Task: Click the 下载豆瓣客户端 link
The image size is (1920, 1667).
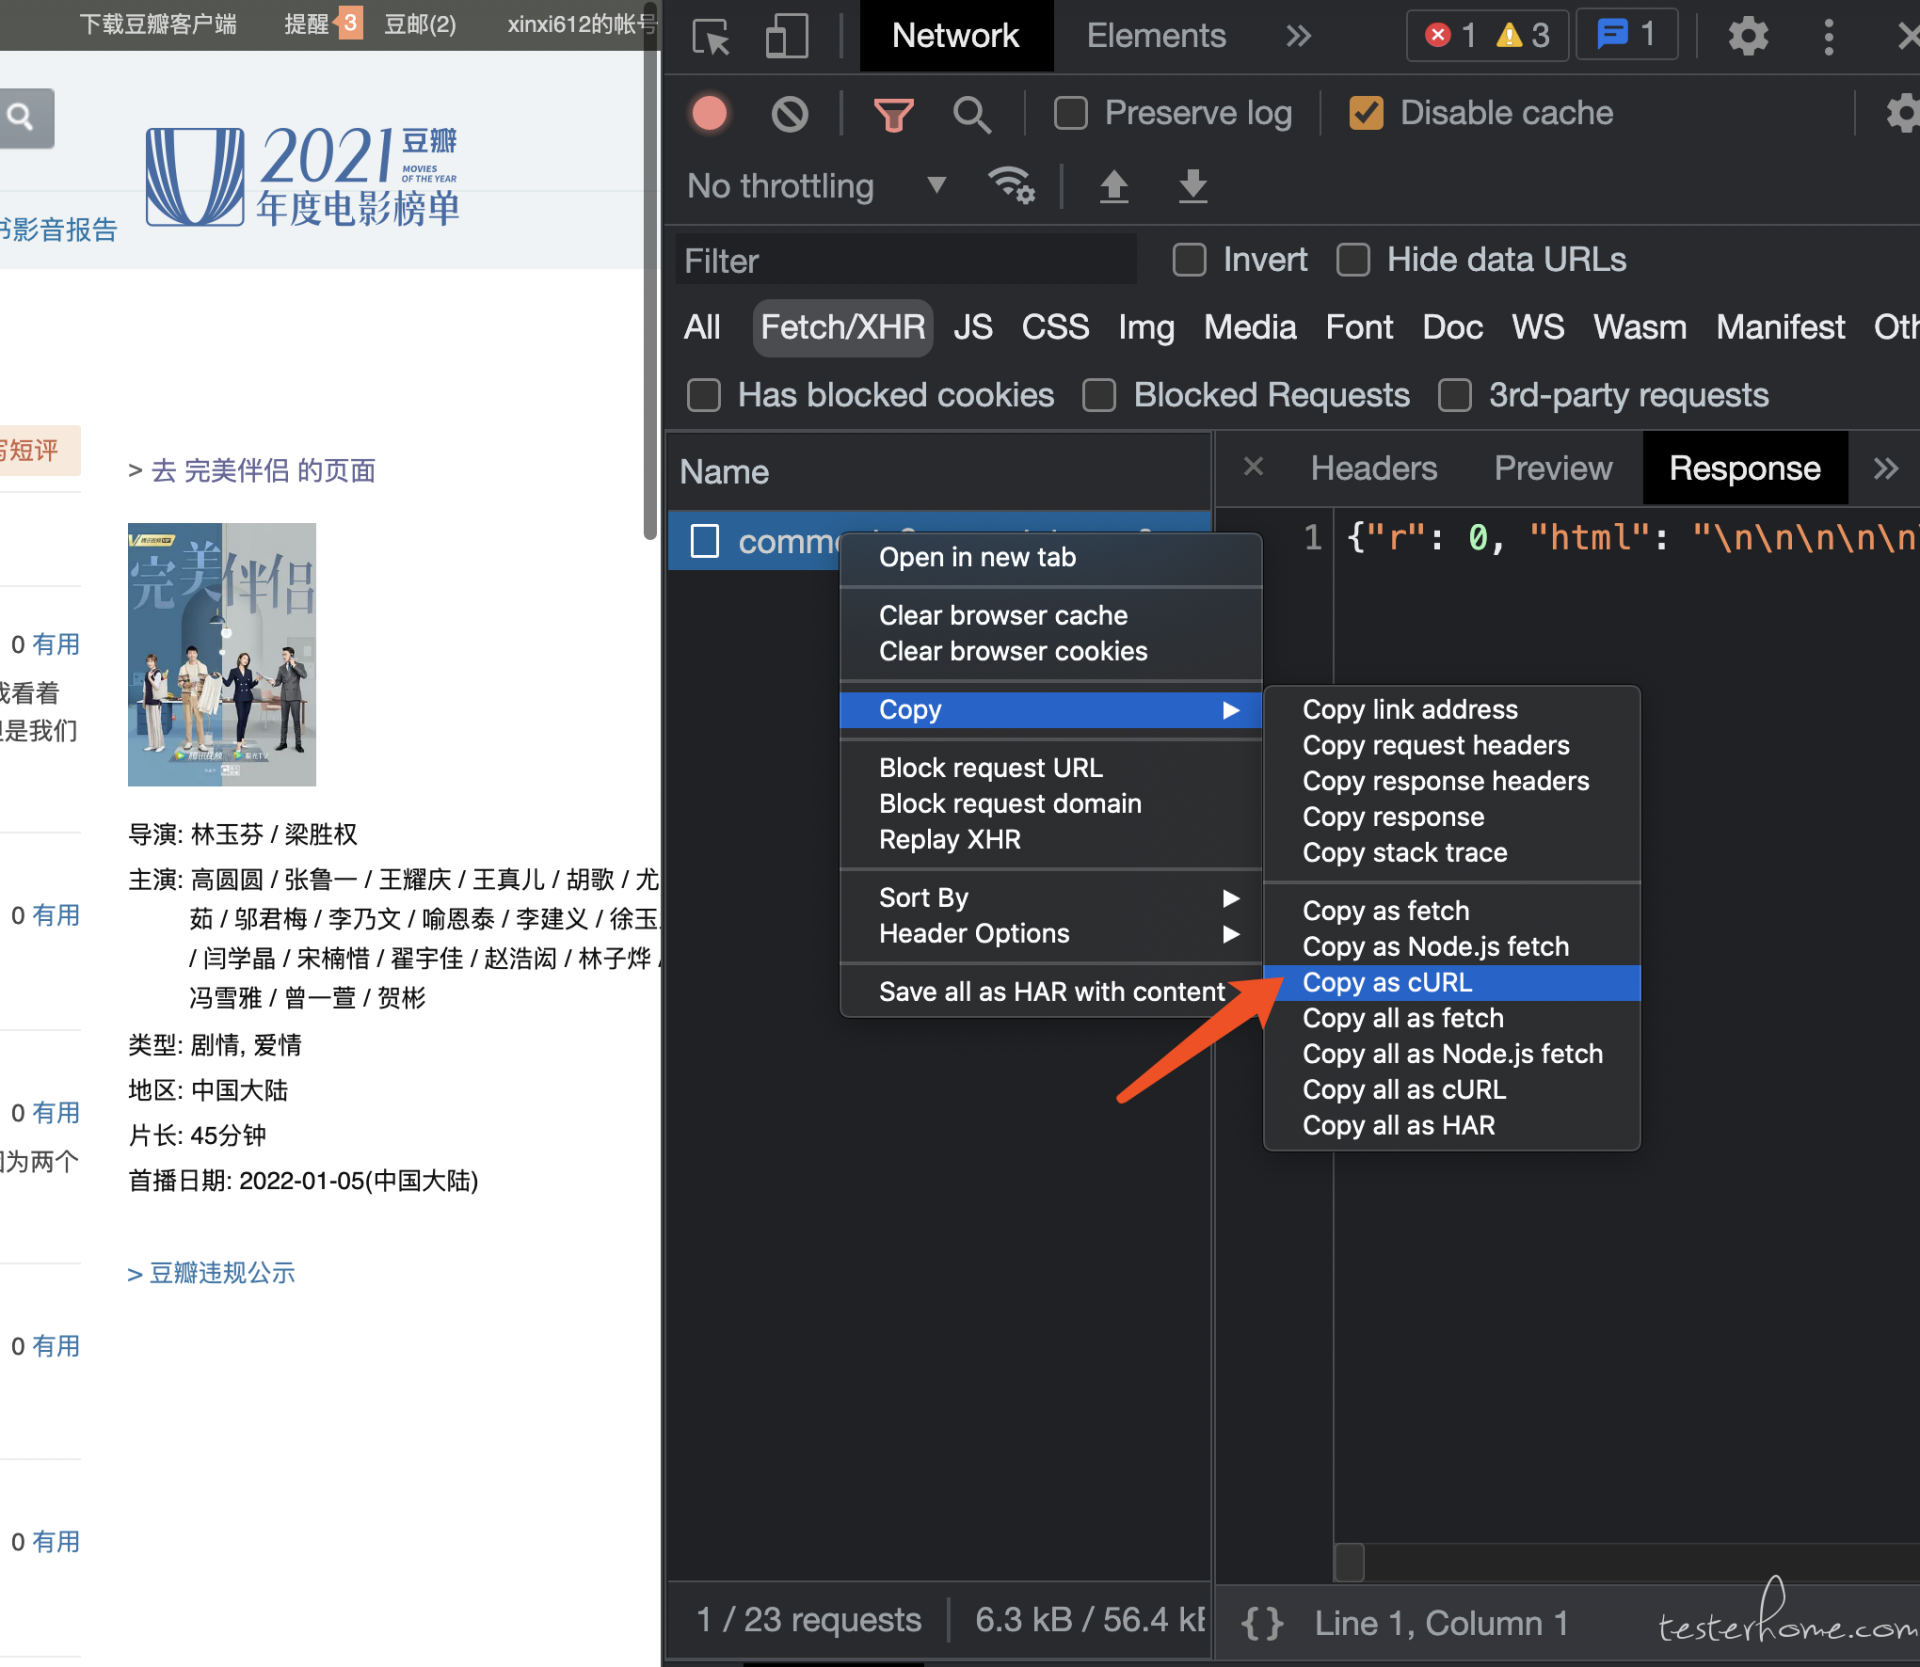Action: tap(158, 23)
